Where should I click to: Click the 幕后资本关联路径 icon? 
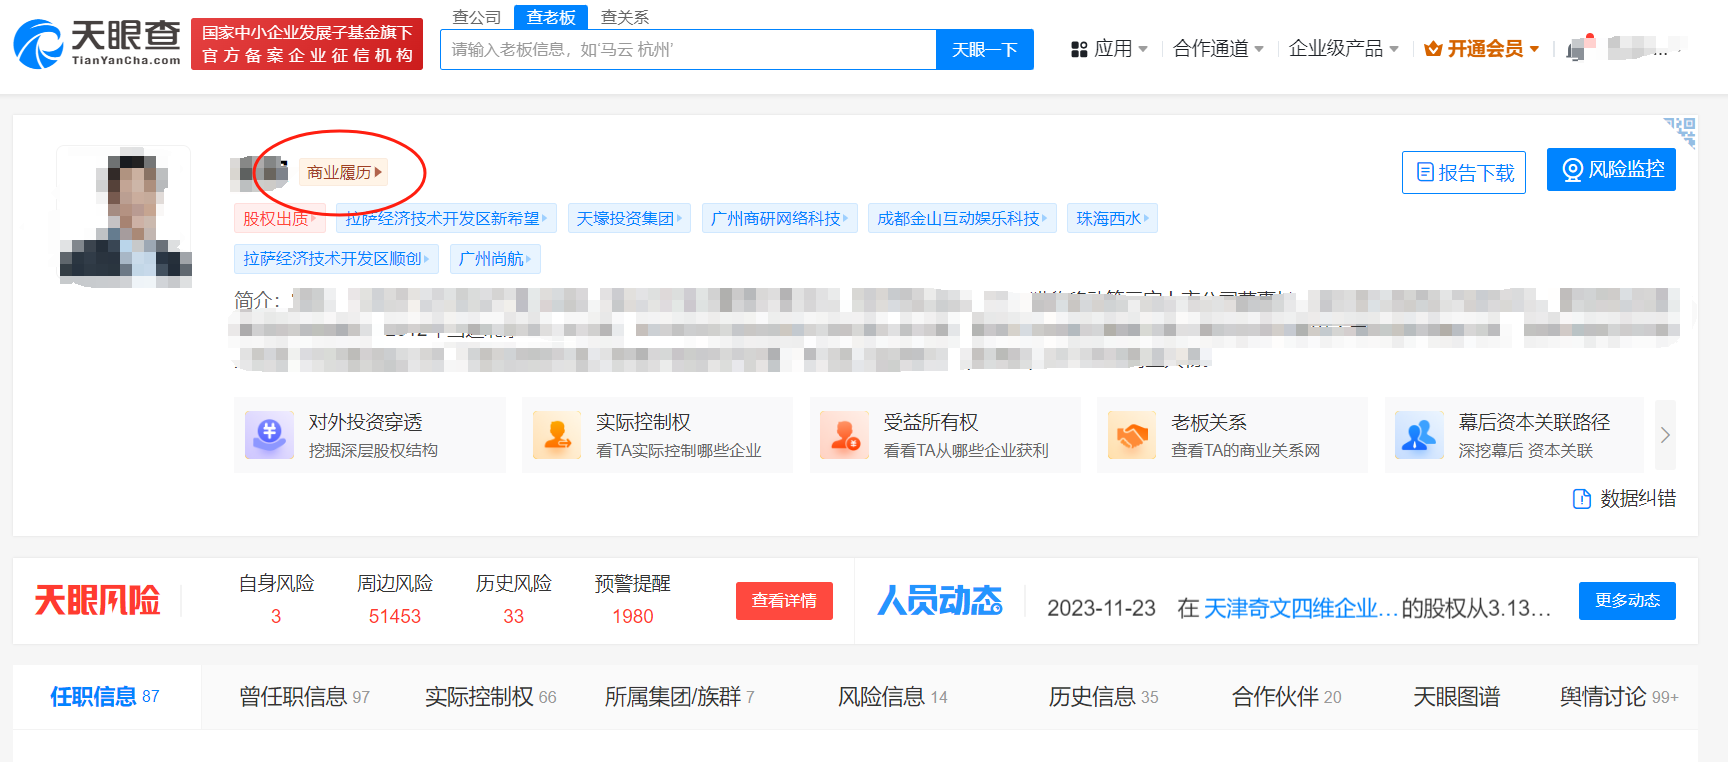[1419, 435]
